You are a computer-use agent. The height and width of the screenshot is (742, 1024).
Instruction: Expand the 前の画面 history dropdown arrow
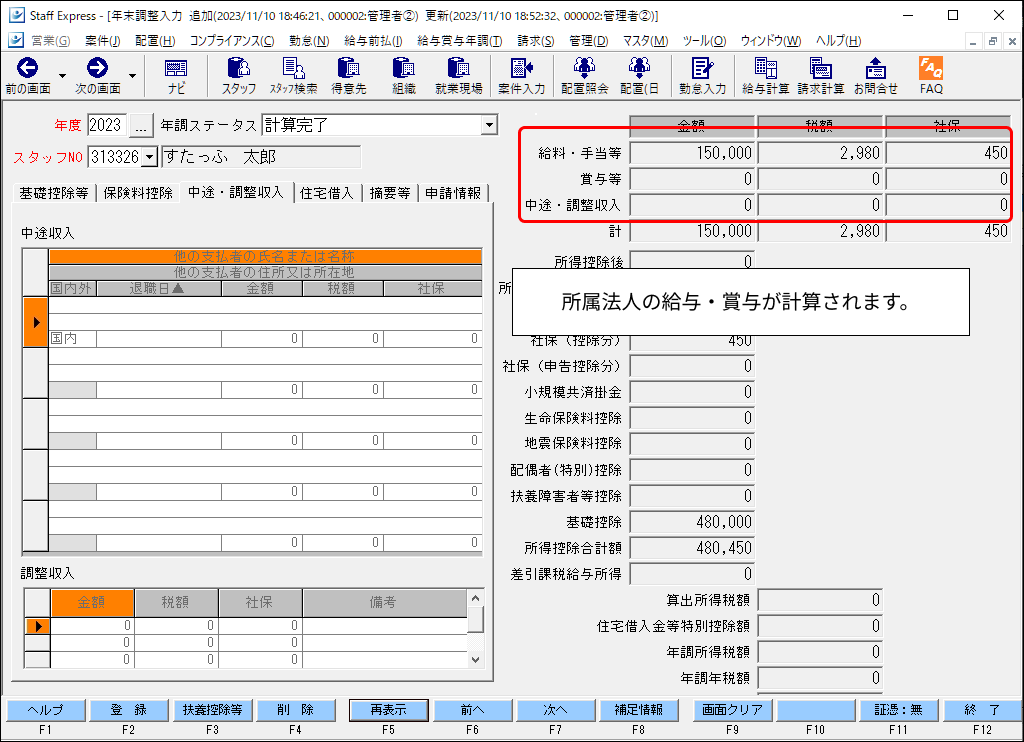(x=63, y=76)
